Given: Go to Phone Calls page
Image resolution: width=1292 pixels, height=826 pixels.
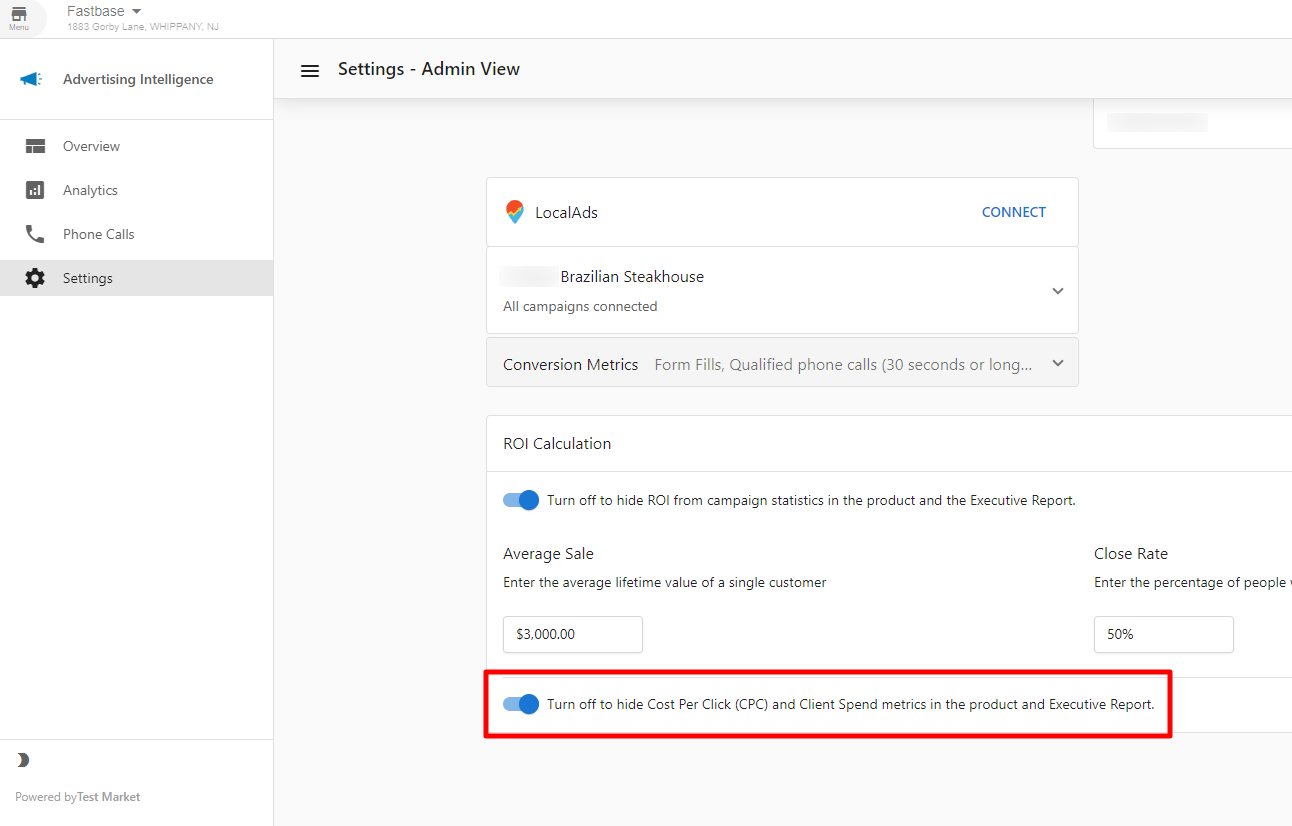Looking at the screenshot, I should pyautogui.click(x=98, y=234).
